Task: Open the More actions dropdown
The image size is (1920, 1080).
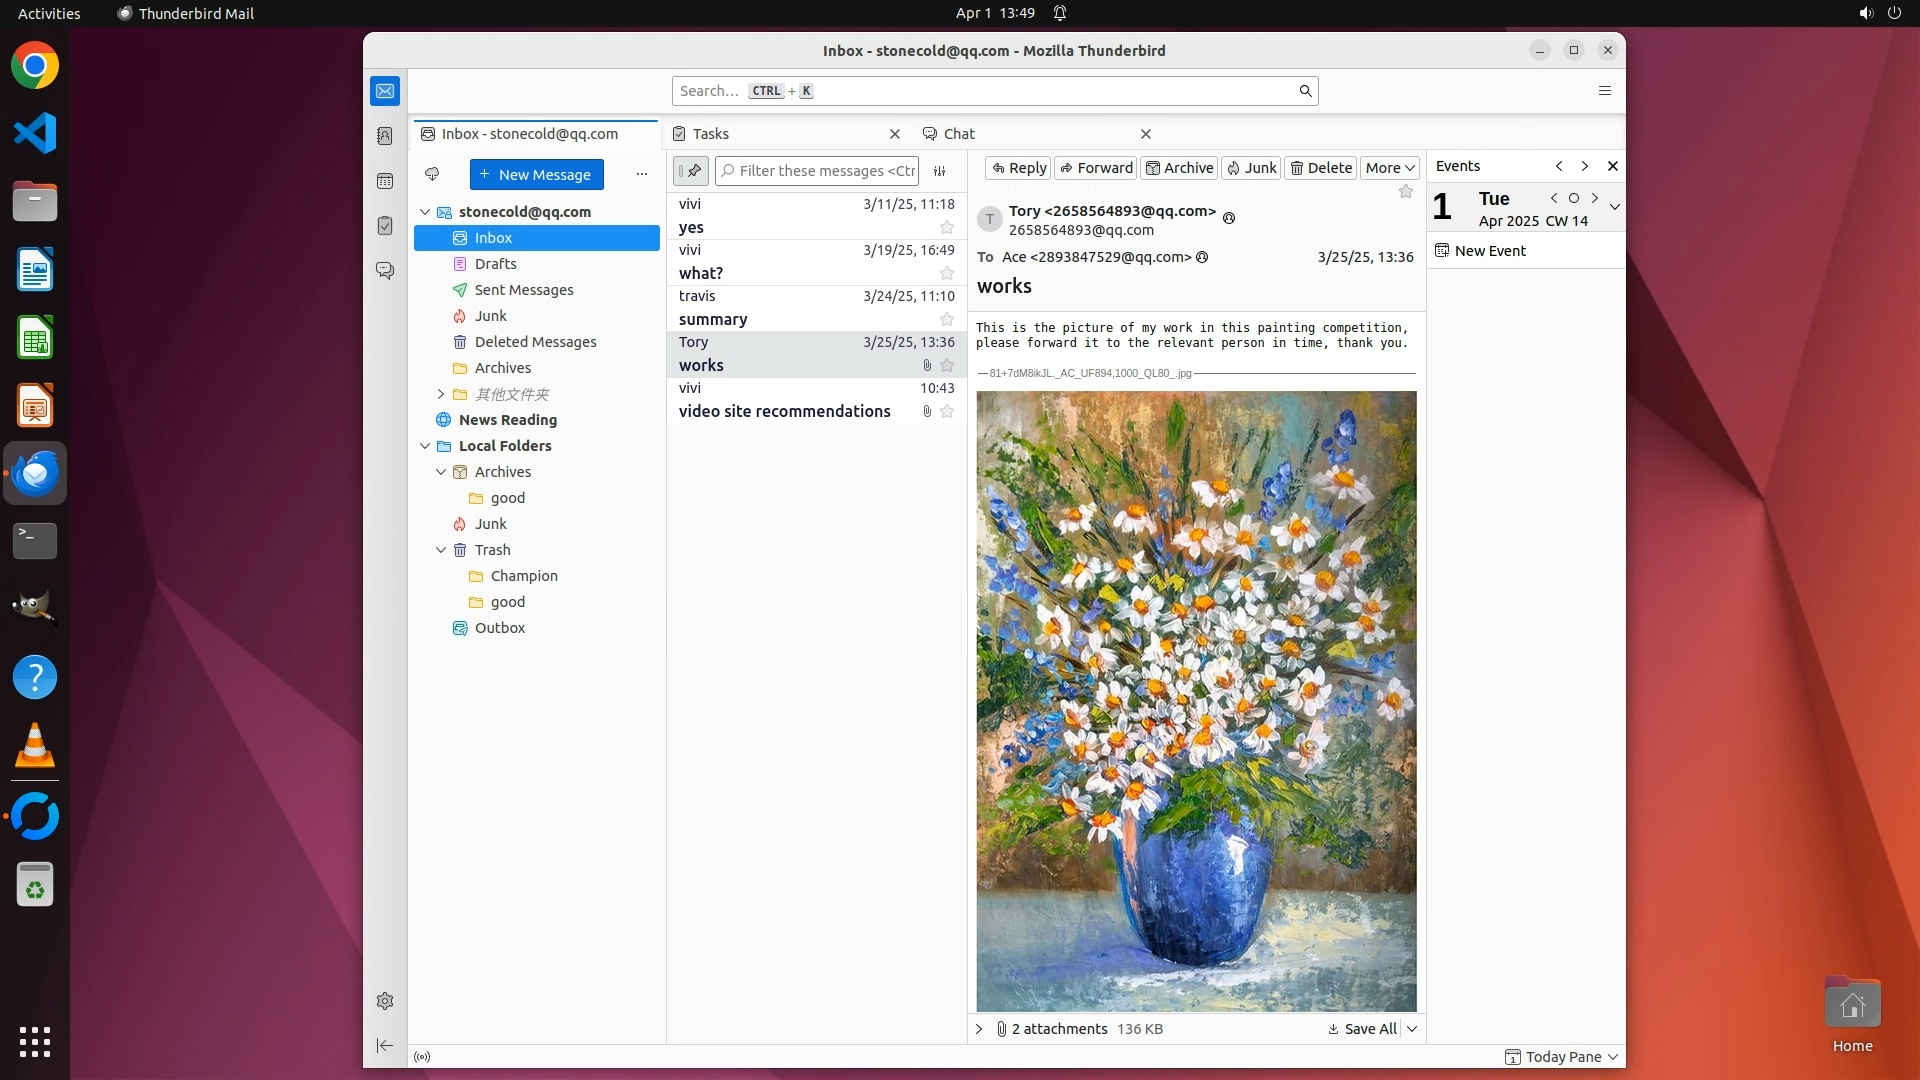Action: [1390, 168]
